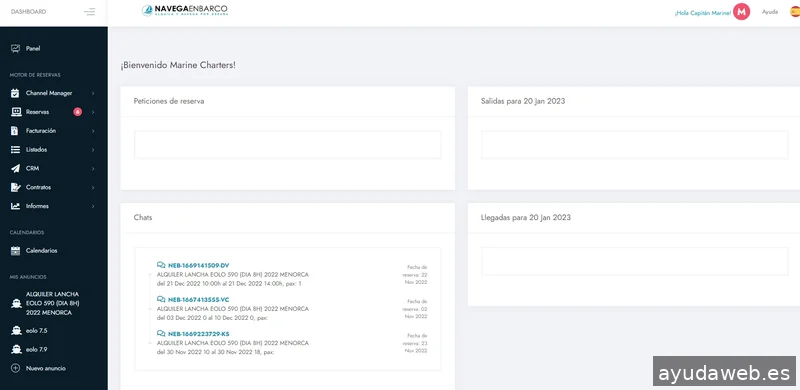Expand the Facturación submenu chevron
This screenshot has height=390, width=800.
tap(93, 131)
